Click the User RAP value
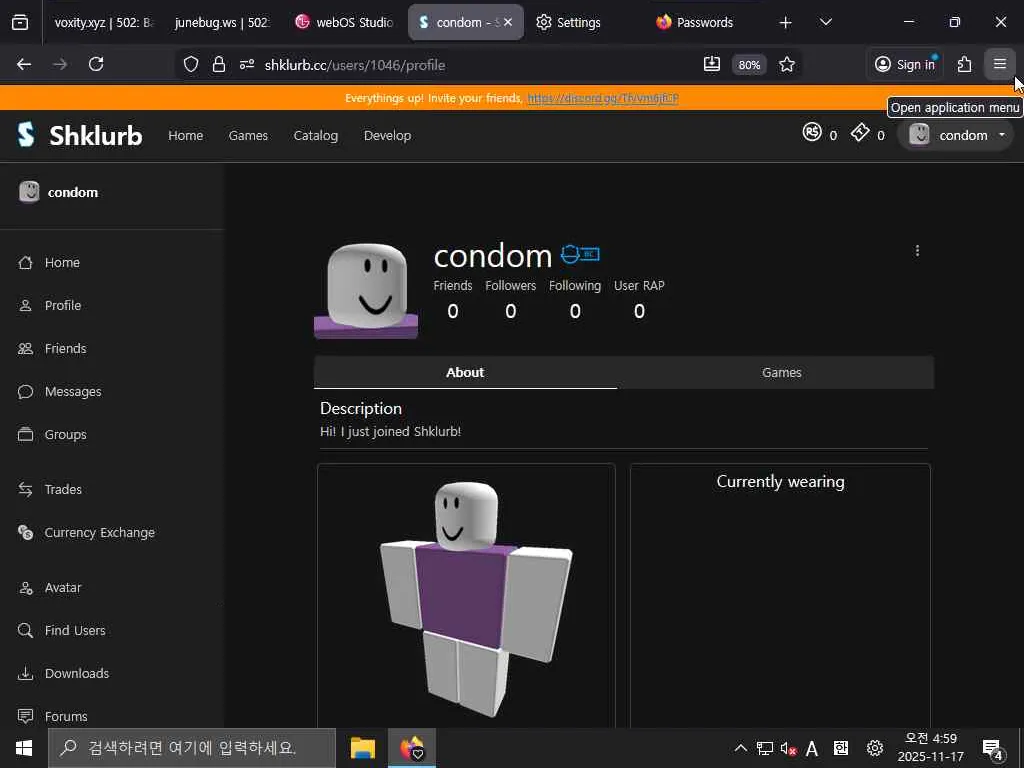Image resolution: width=1024 pixels, height=768 pixels. [639, 311]
